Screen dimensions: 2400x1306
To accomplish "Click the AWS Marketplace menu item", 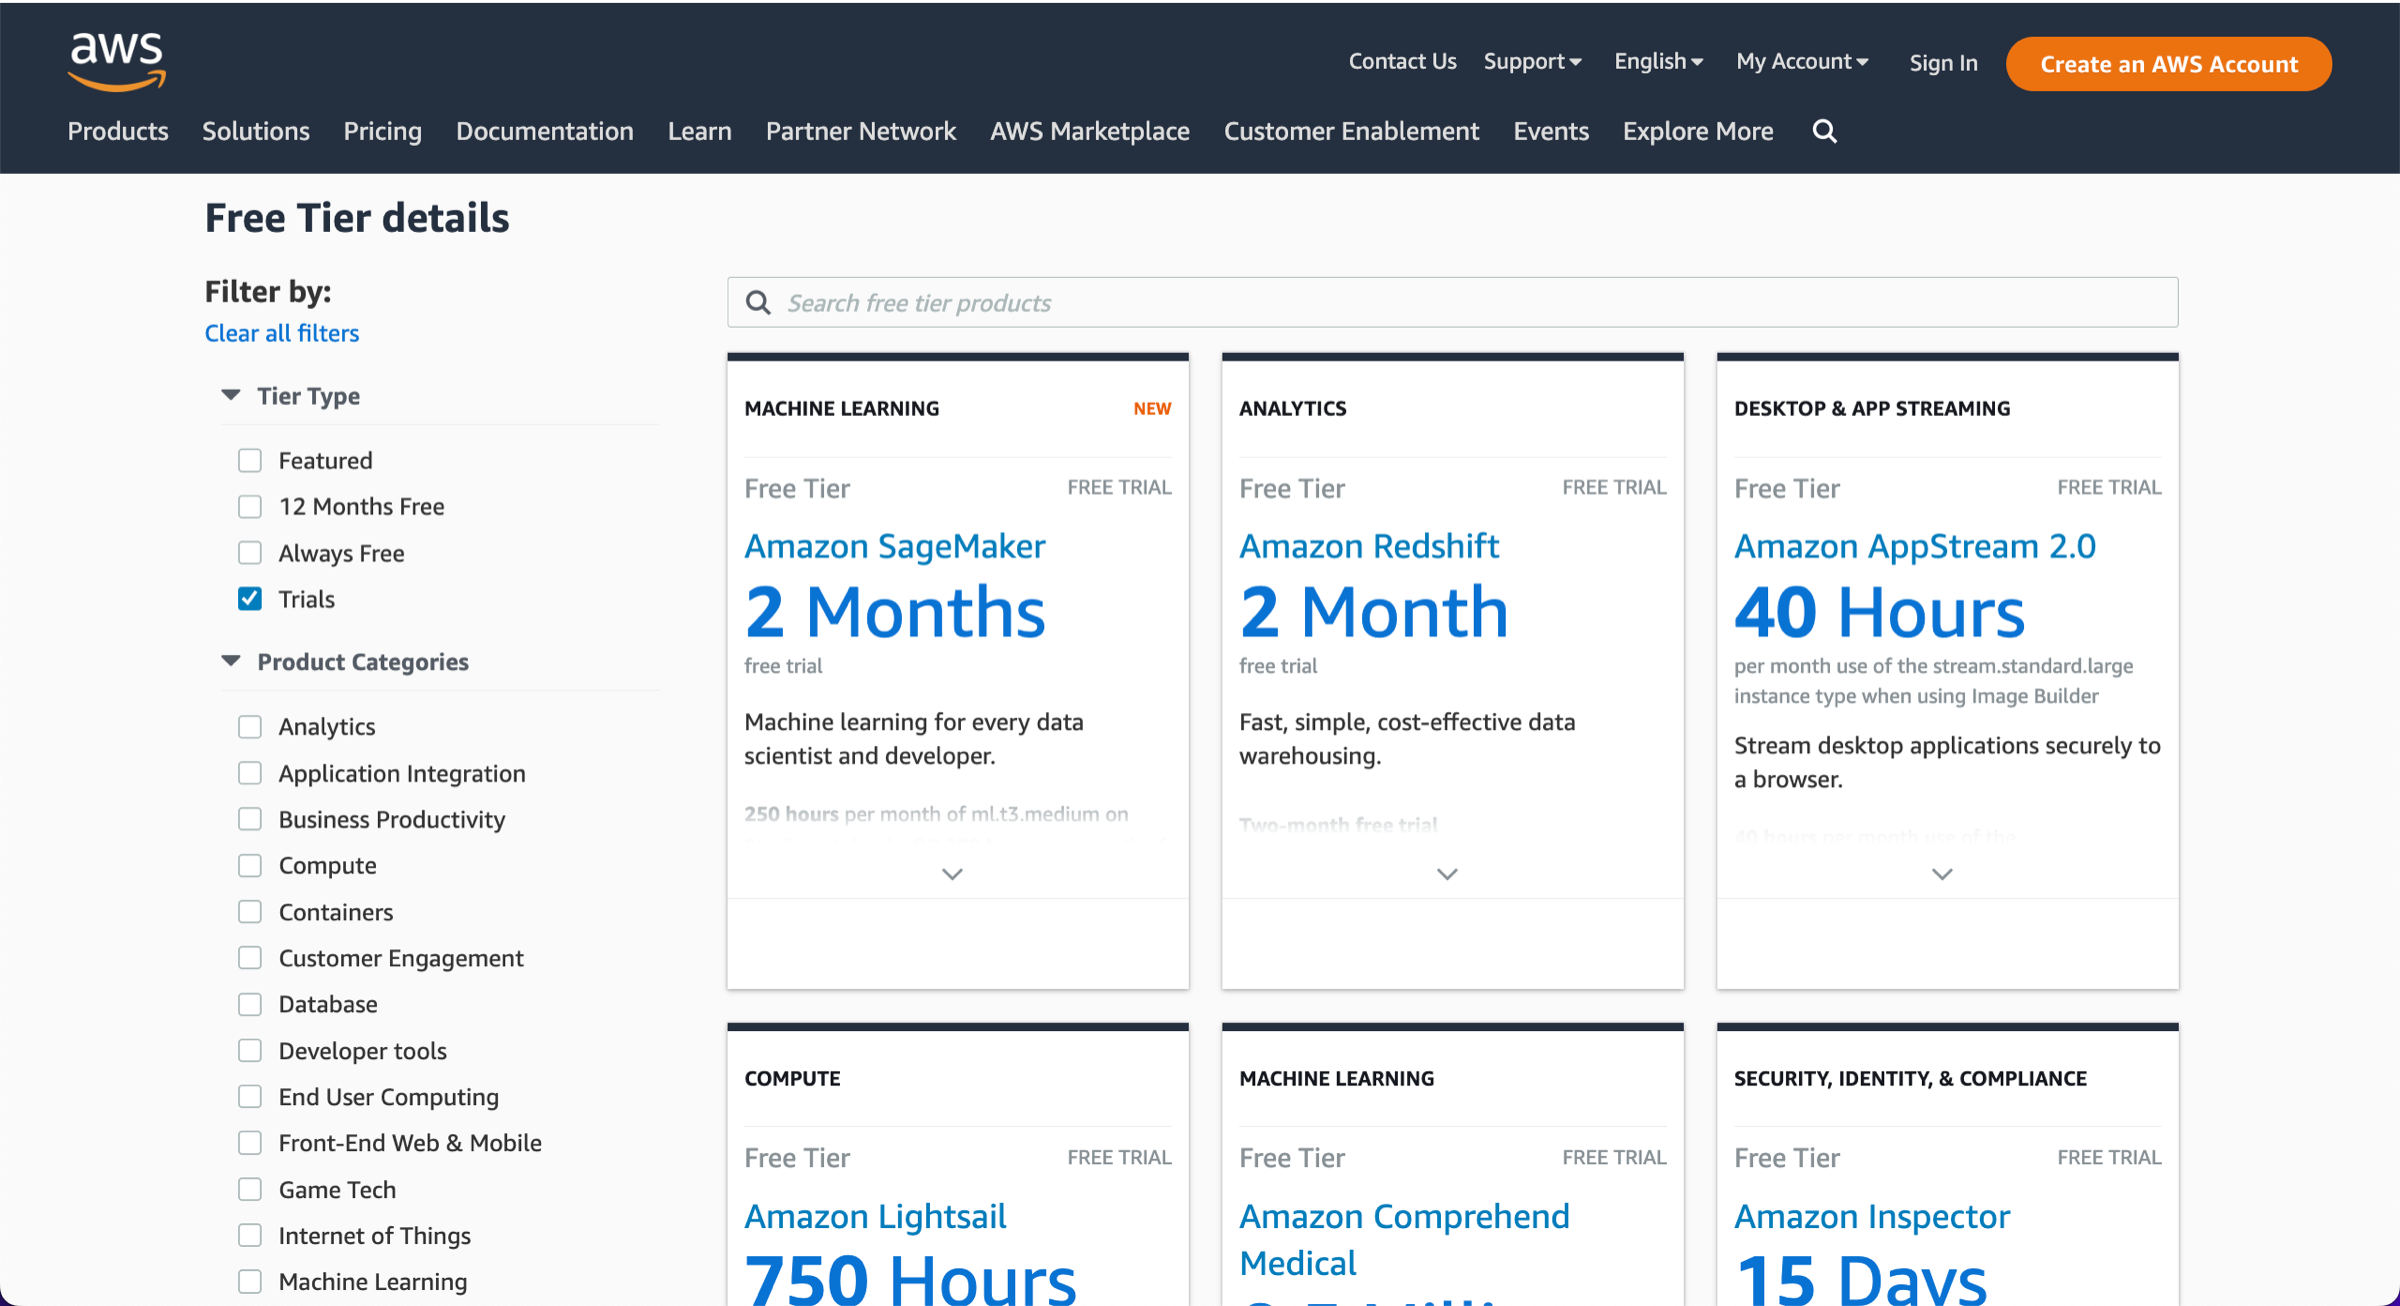I will click(1091, 130).
